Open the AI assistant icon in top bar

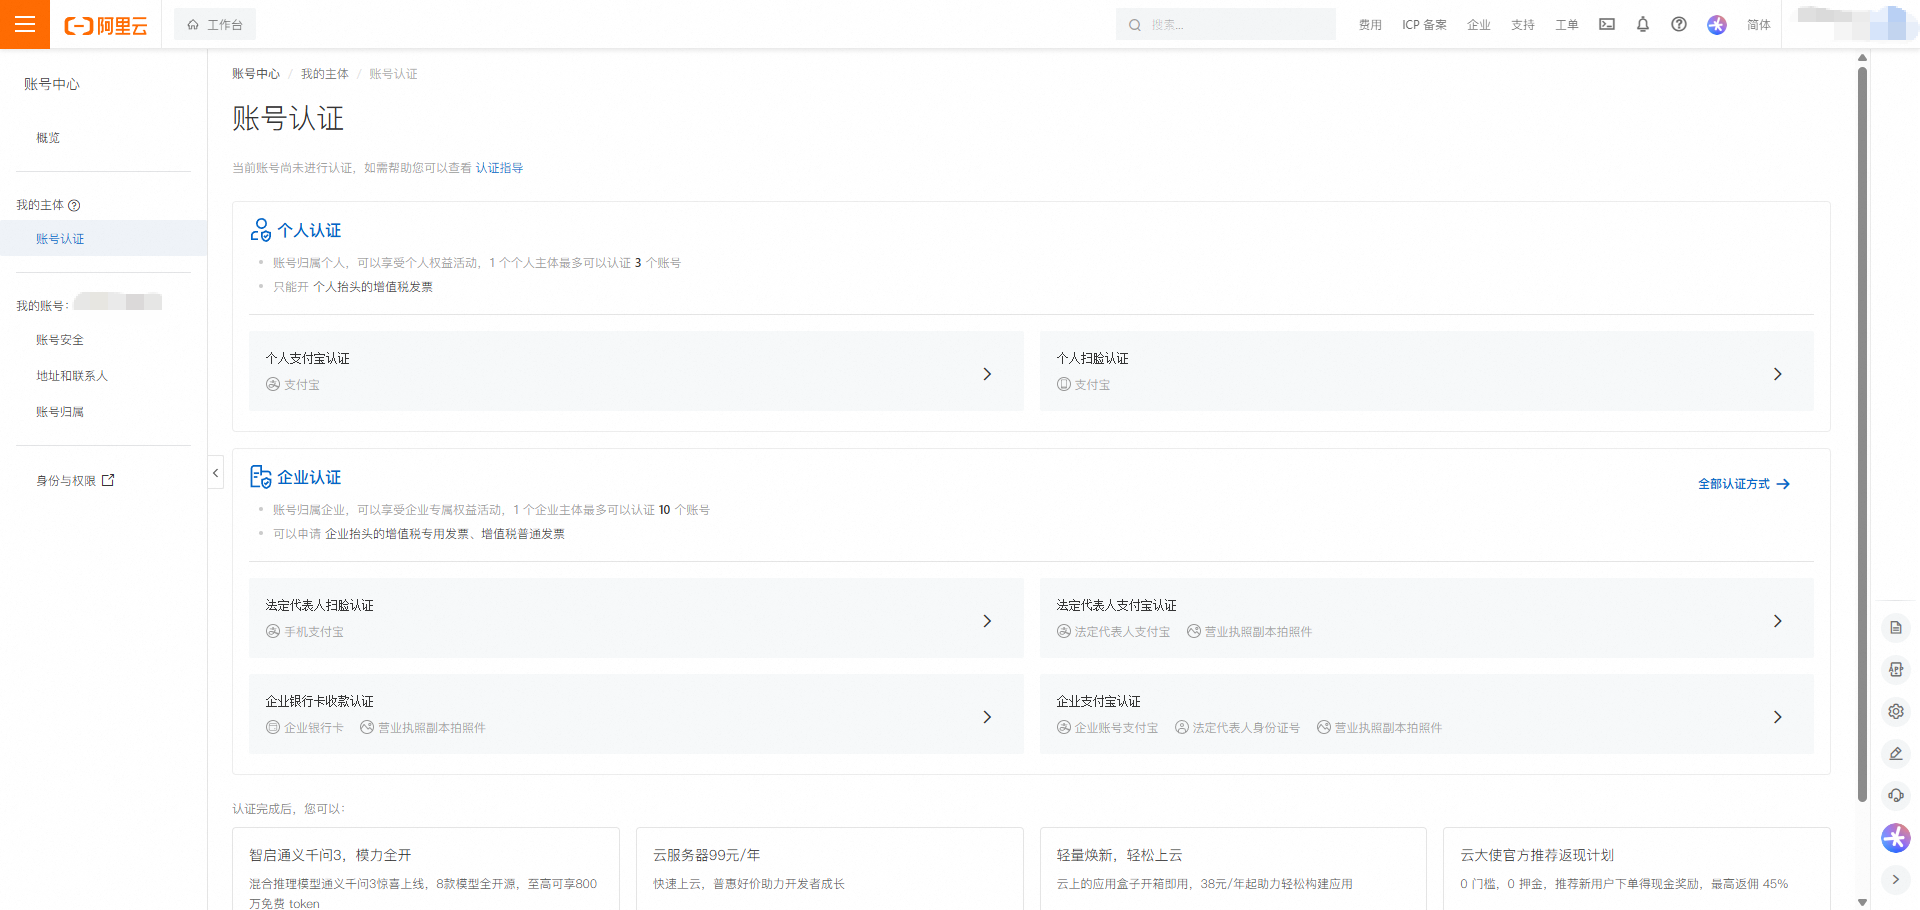coord(1716,24)
